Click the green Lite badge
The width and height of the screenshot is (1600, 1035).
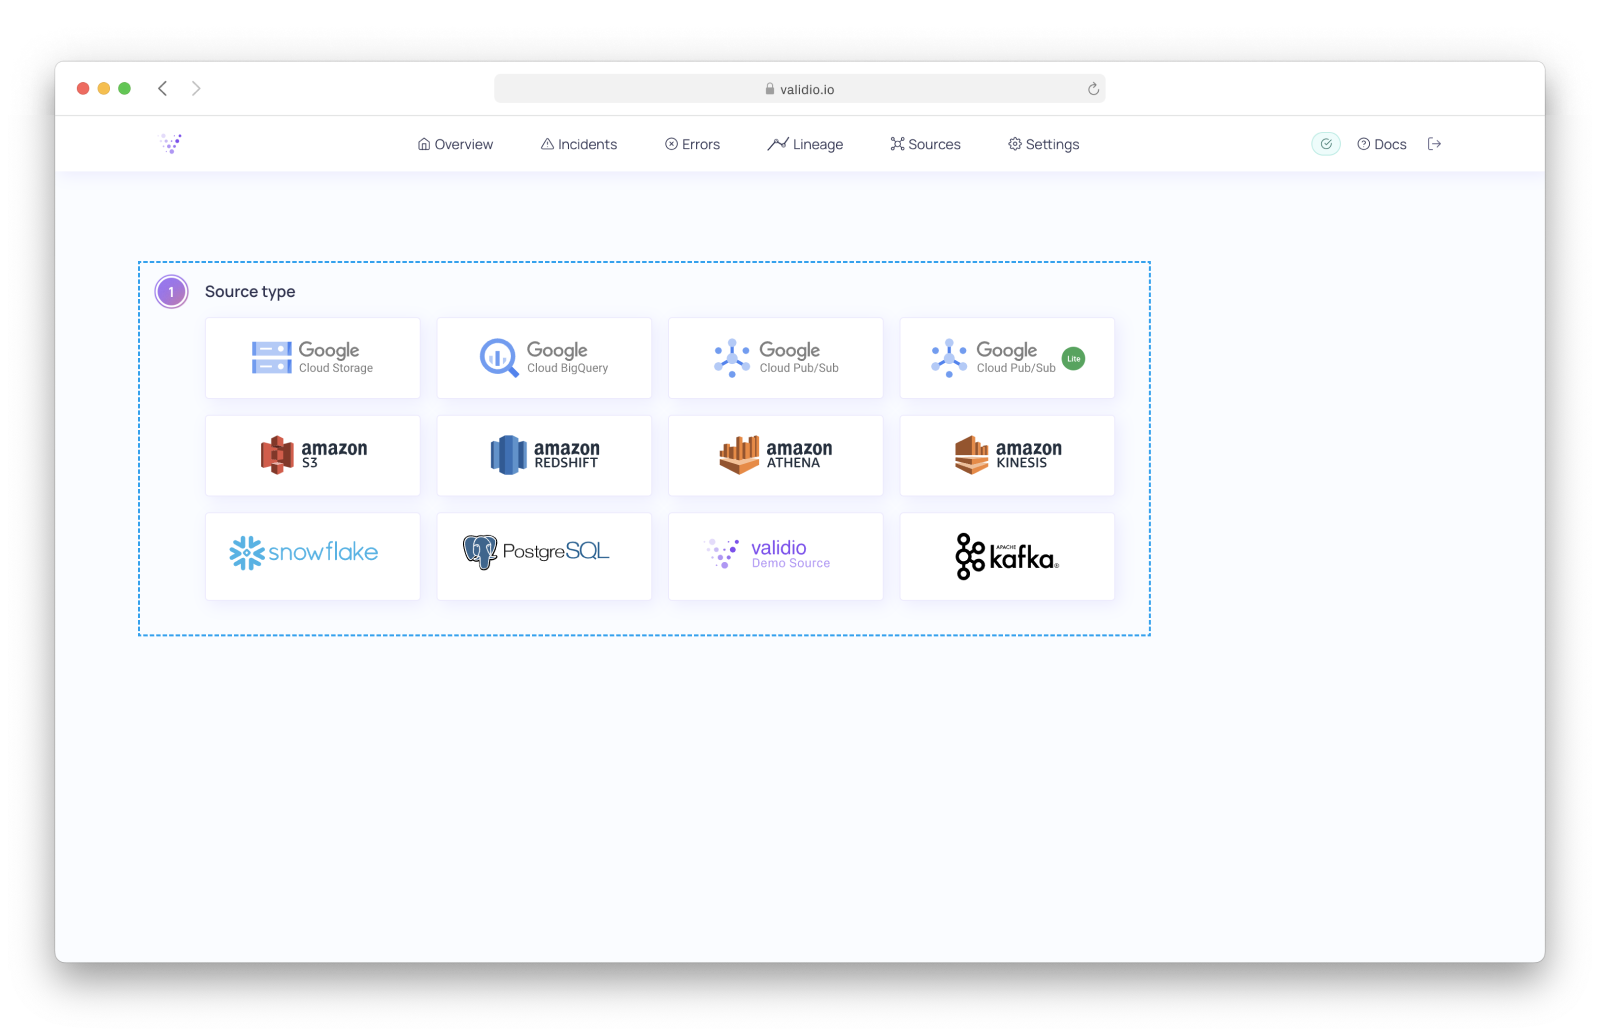(x=1073, y=358)
